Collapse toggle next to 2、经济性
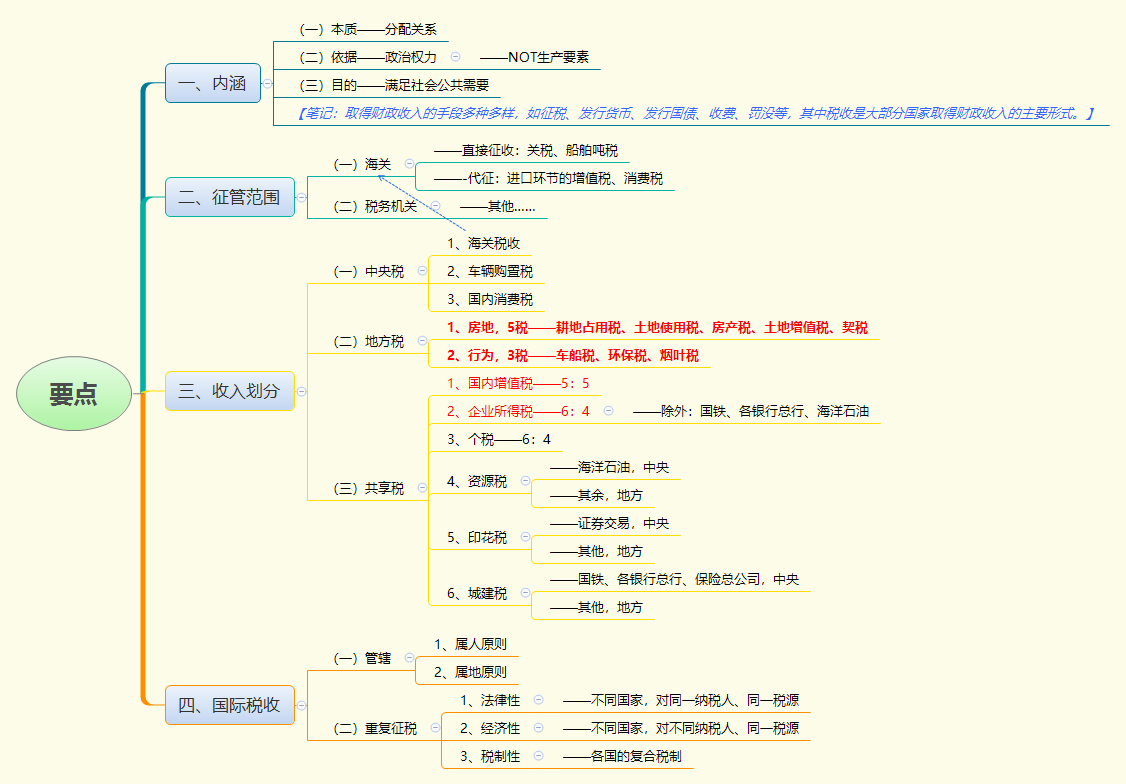The width and height of the screenshot is (1126, 784). (538, 727)
